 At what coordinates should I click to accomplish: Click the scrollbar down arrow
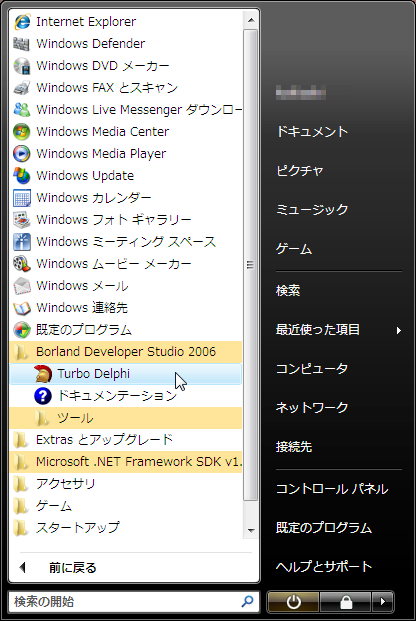point(251,530)
